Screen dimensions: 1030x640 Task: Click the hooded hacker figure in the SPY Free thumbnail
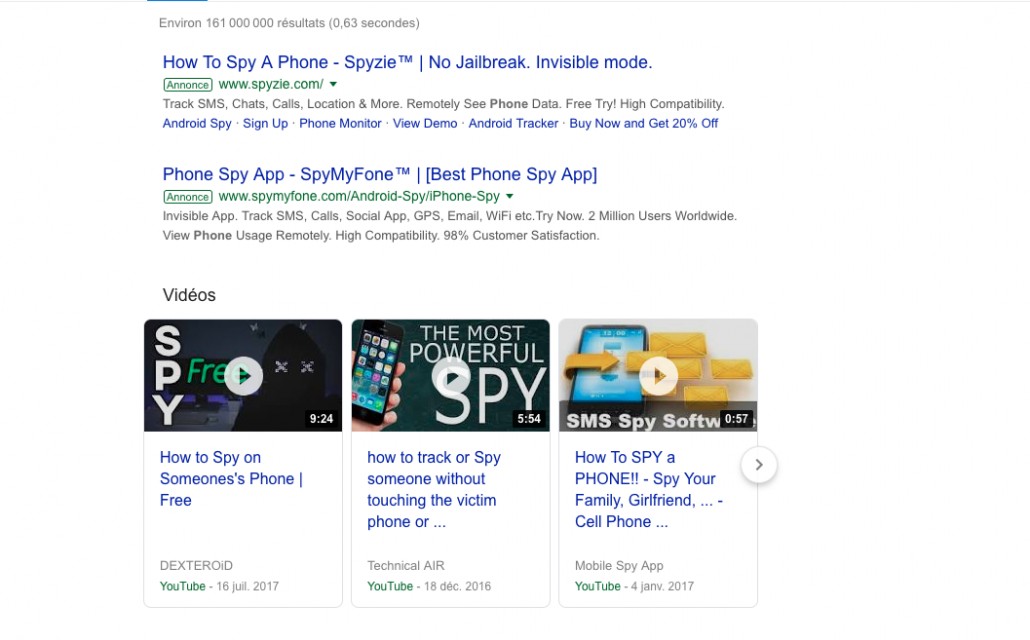(x=294, y=375)
